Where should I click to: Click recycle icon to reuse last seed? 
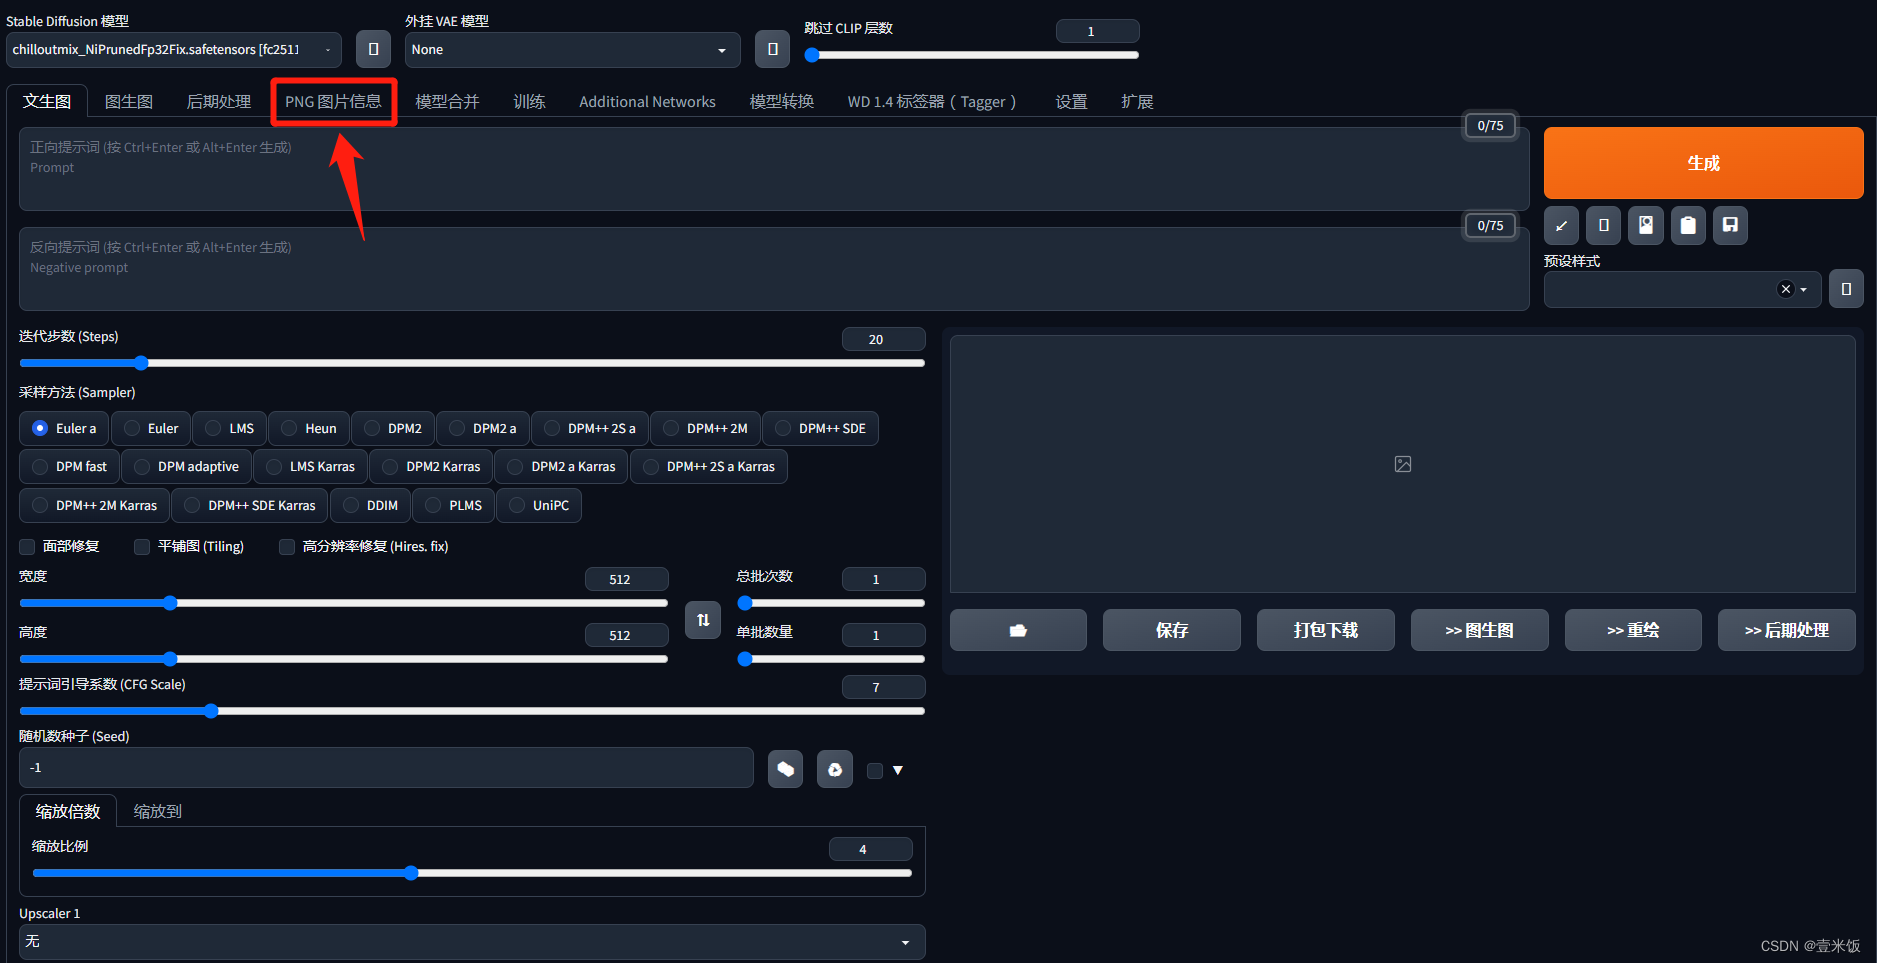coord(835,769)
